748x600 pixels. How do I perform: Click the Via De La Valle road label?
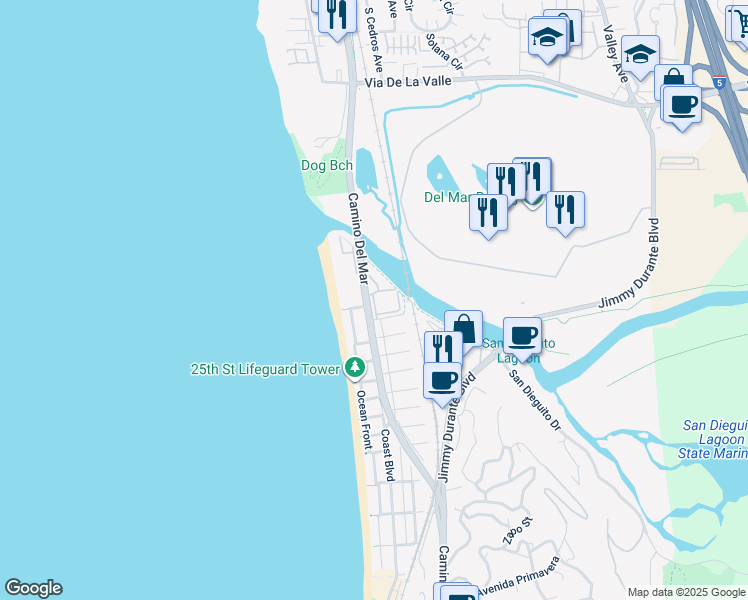click(x=408, y=82)
